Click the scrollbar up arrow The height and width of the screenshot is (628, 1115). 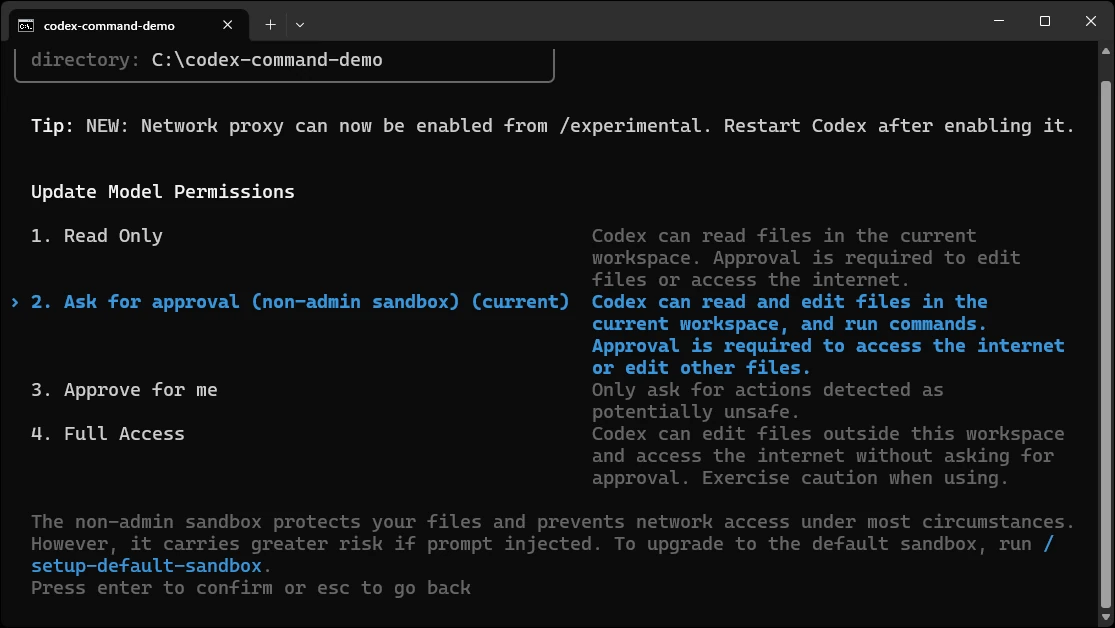(x=1106, y=51)
